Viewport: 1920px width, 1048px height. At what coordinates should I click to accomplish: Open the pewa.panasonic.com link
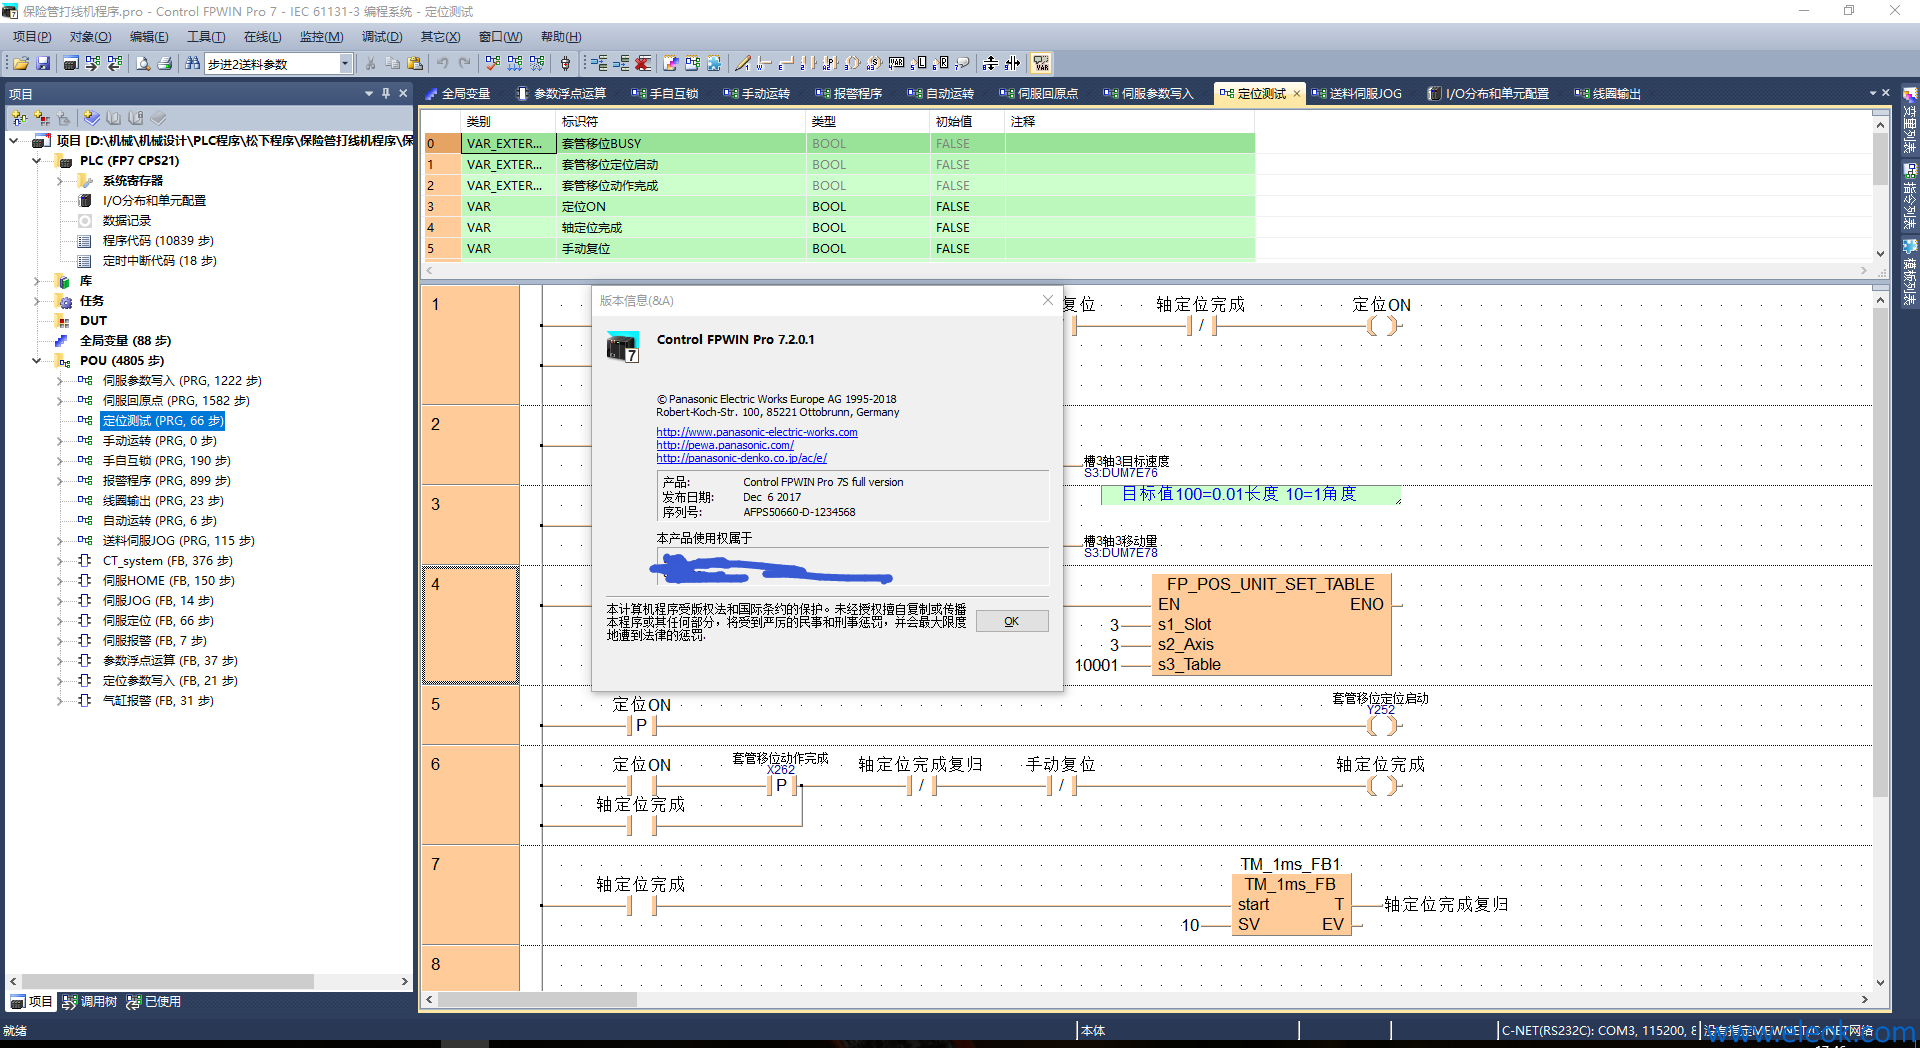tap(725, 445)
